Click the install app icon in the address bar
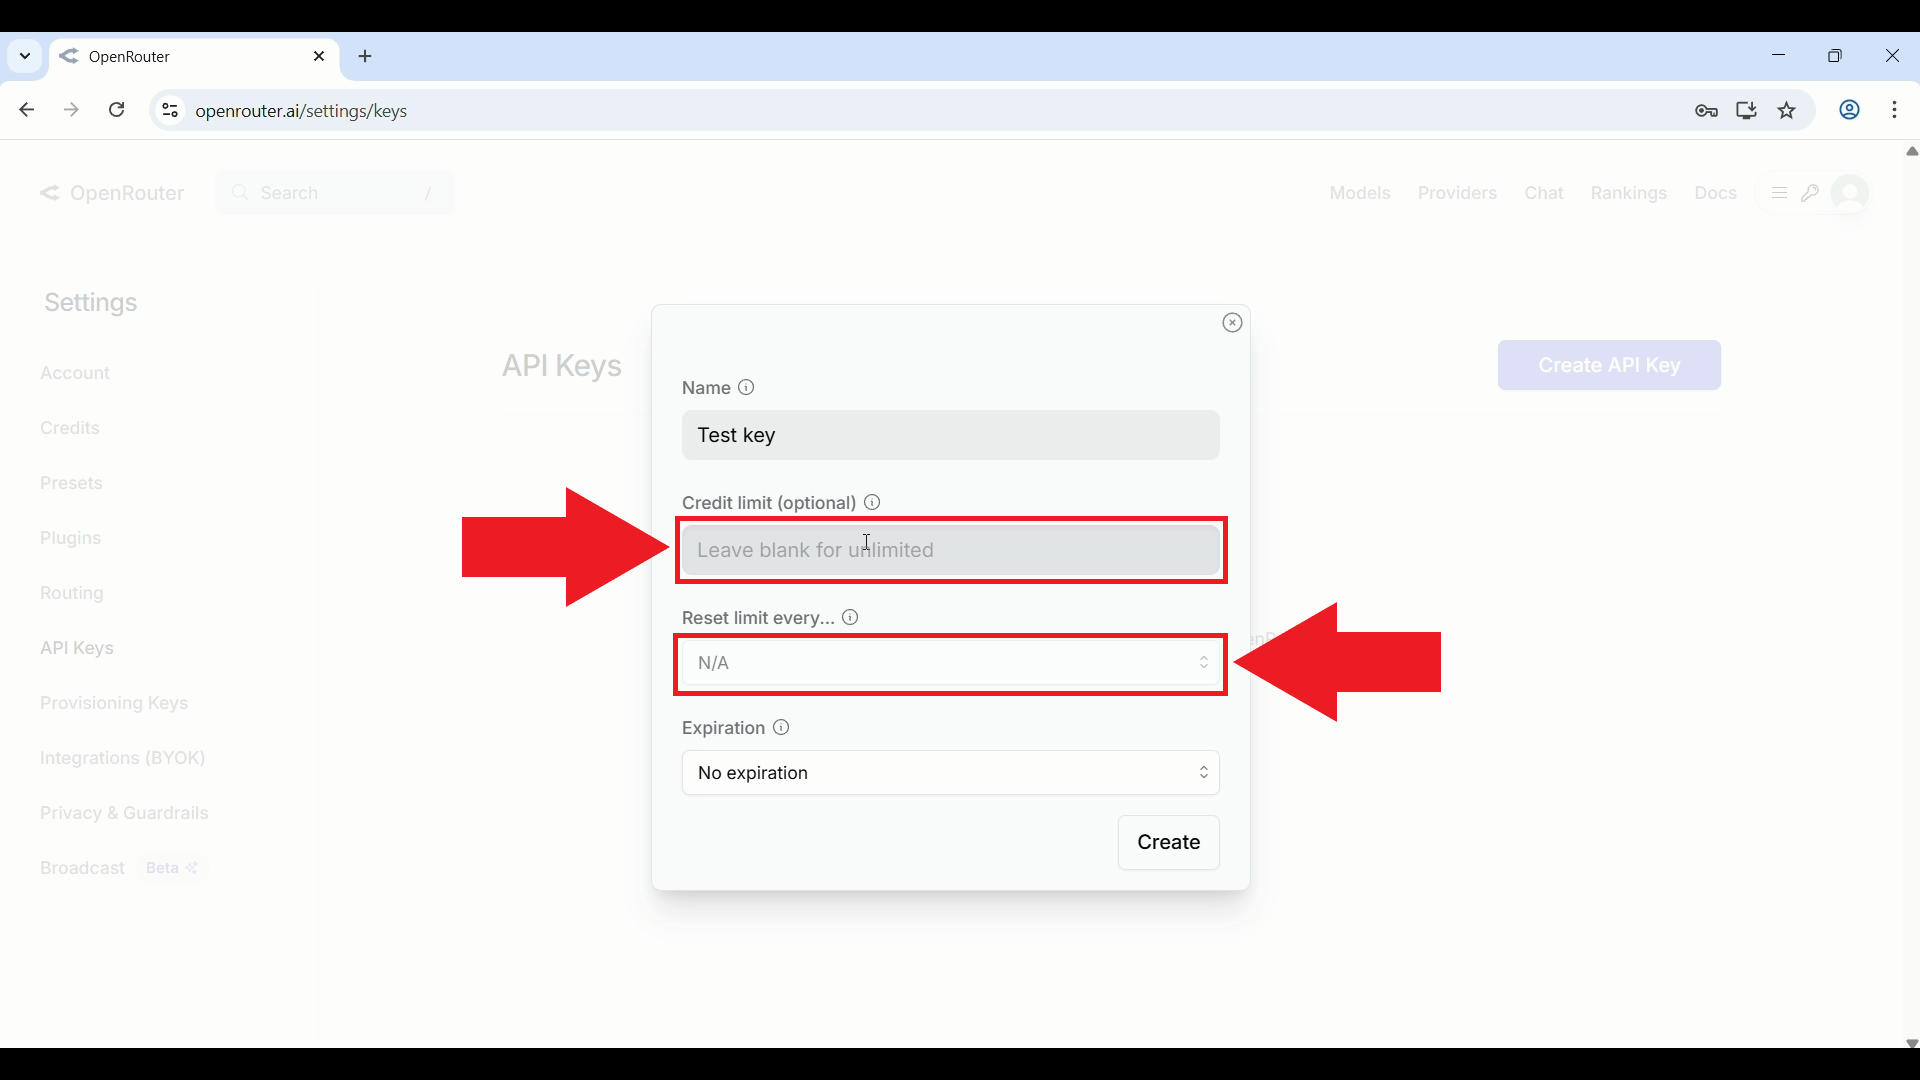This screenshot has height=1080, width=1920. (1747, 110)
